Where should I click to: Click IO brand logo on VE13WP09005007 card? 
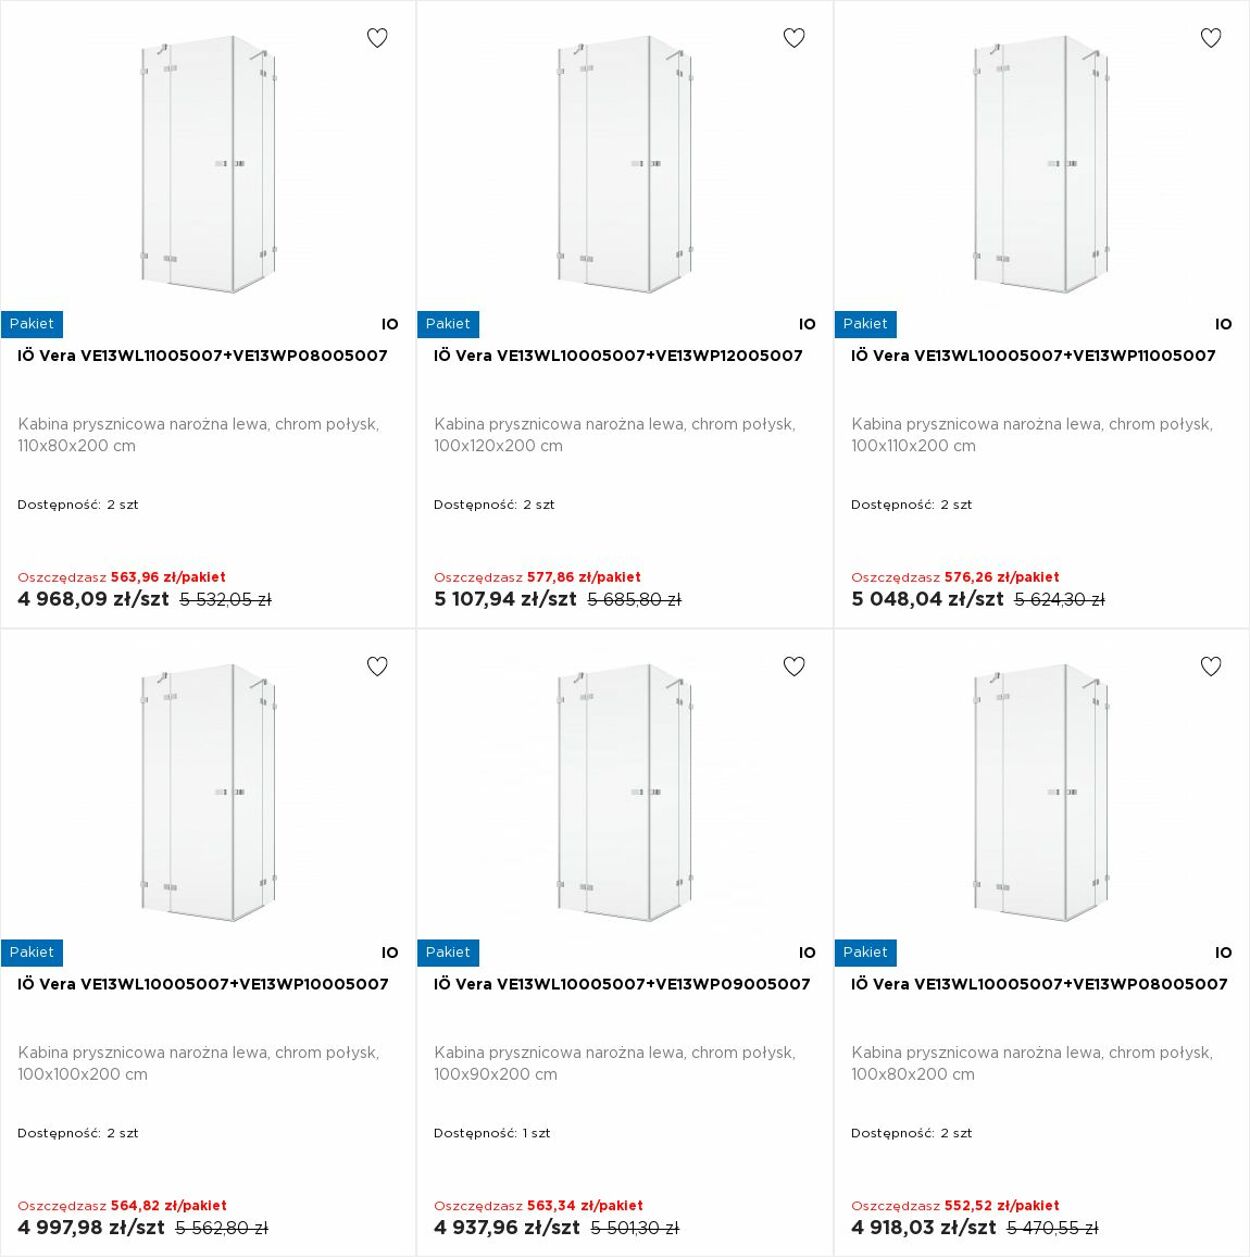(807, 953)
